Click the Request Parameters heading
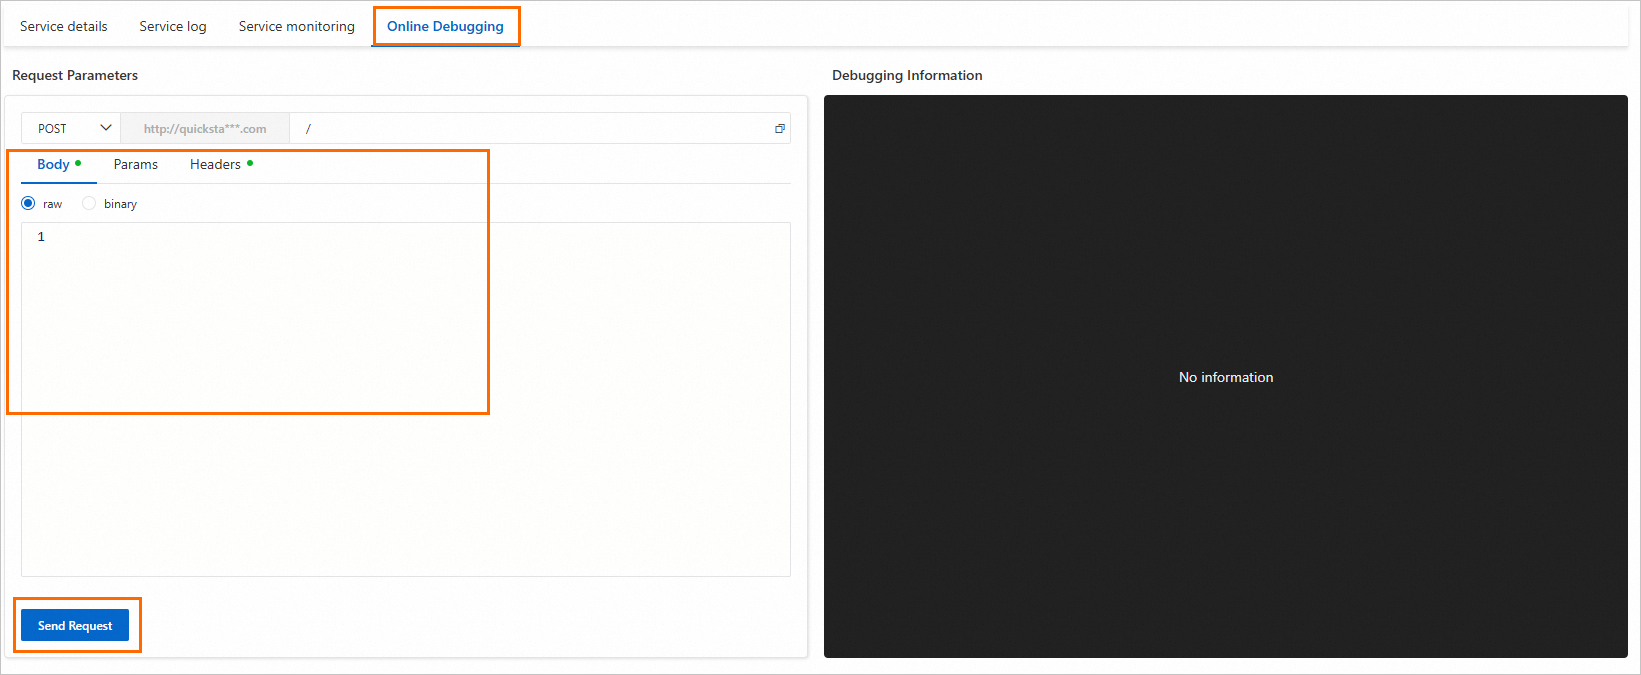Image resolution: width=1641 pixels, height=675 pixels. [75, 75]
